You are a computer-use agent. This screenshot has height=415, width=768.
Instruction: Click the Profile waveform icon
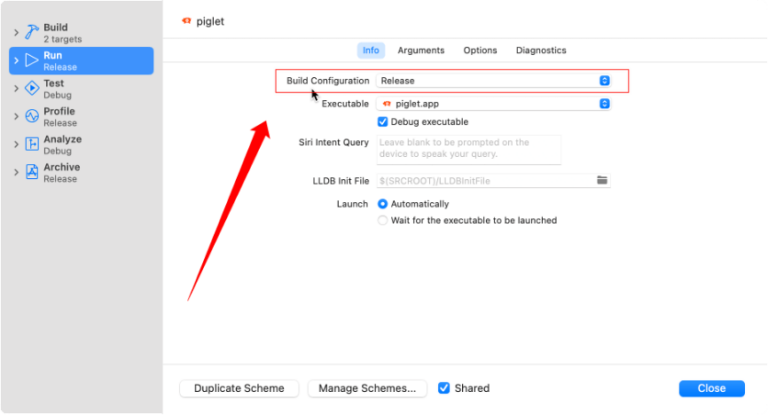click(x=32, y=116)
